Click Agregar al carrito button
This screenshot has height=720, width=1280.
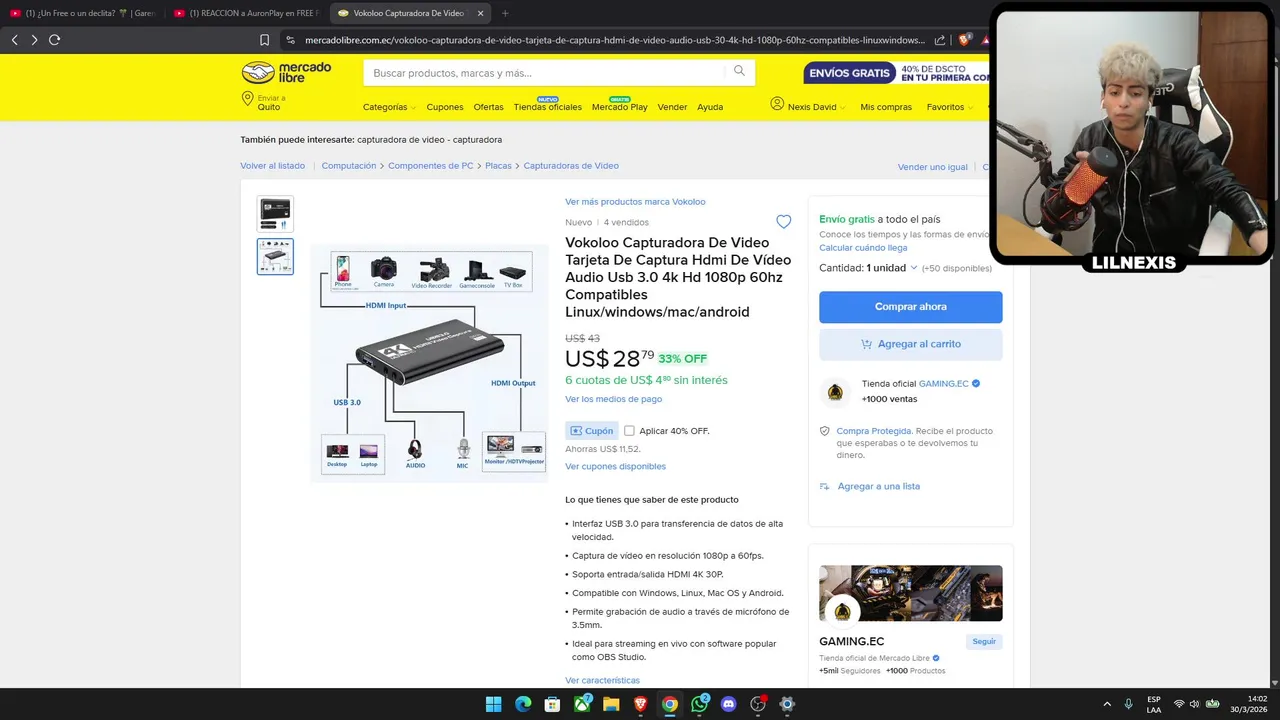(x=910, y=344)
